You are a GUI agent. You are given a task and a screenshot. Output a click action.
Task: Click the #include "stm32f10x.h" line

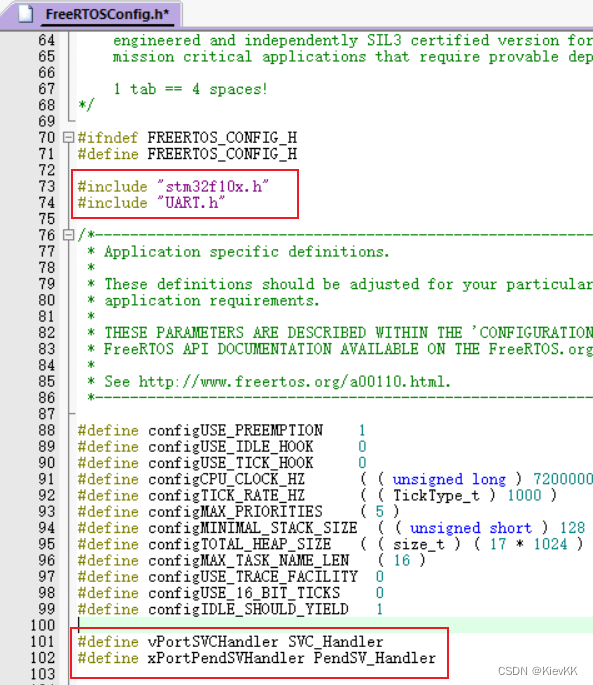173,187
